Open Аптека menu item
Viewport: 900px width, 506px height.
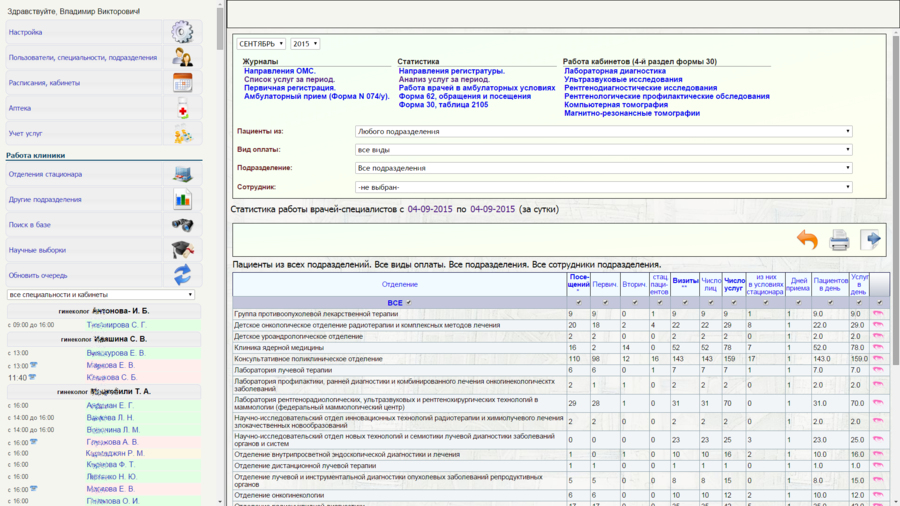tap(20, 108)
